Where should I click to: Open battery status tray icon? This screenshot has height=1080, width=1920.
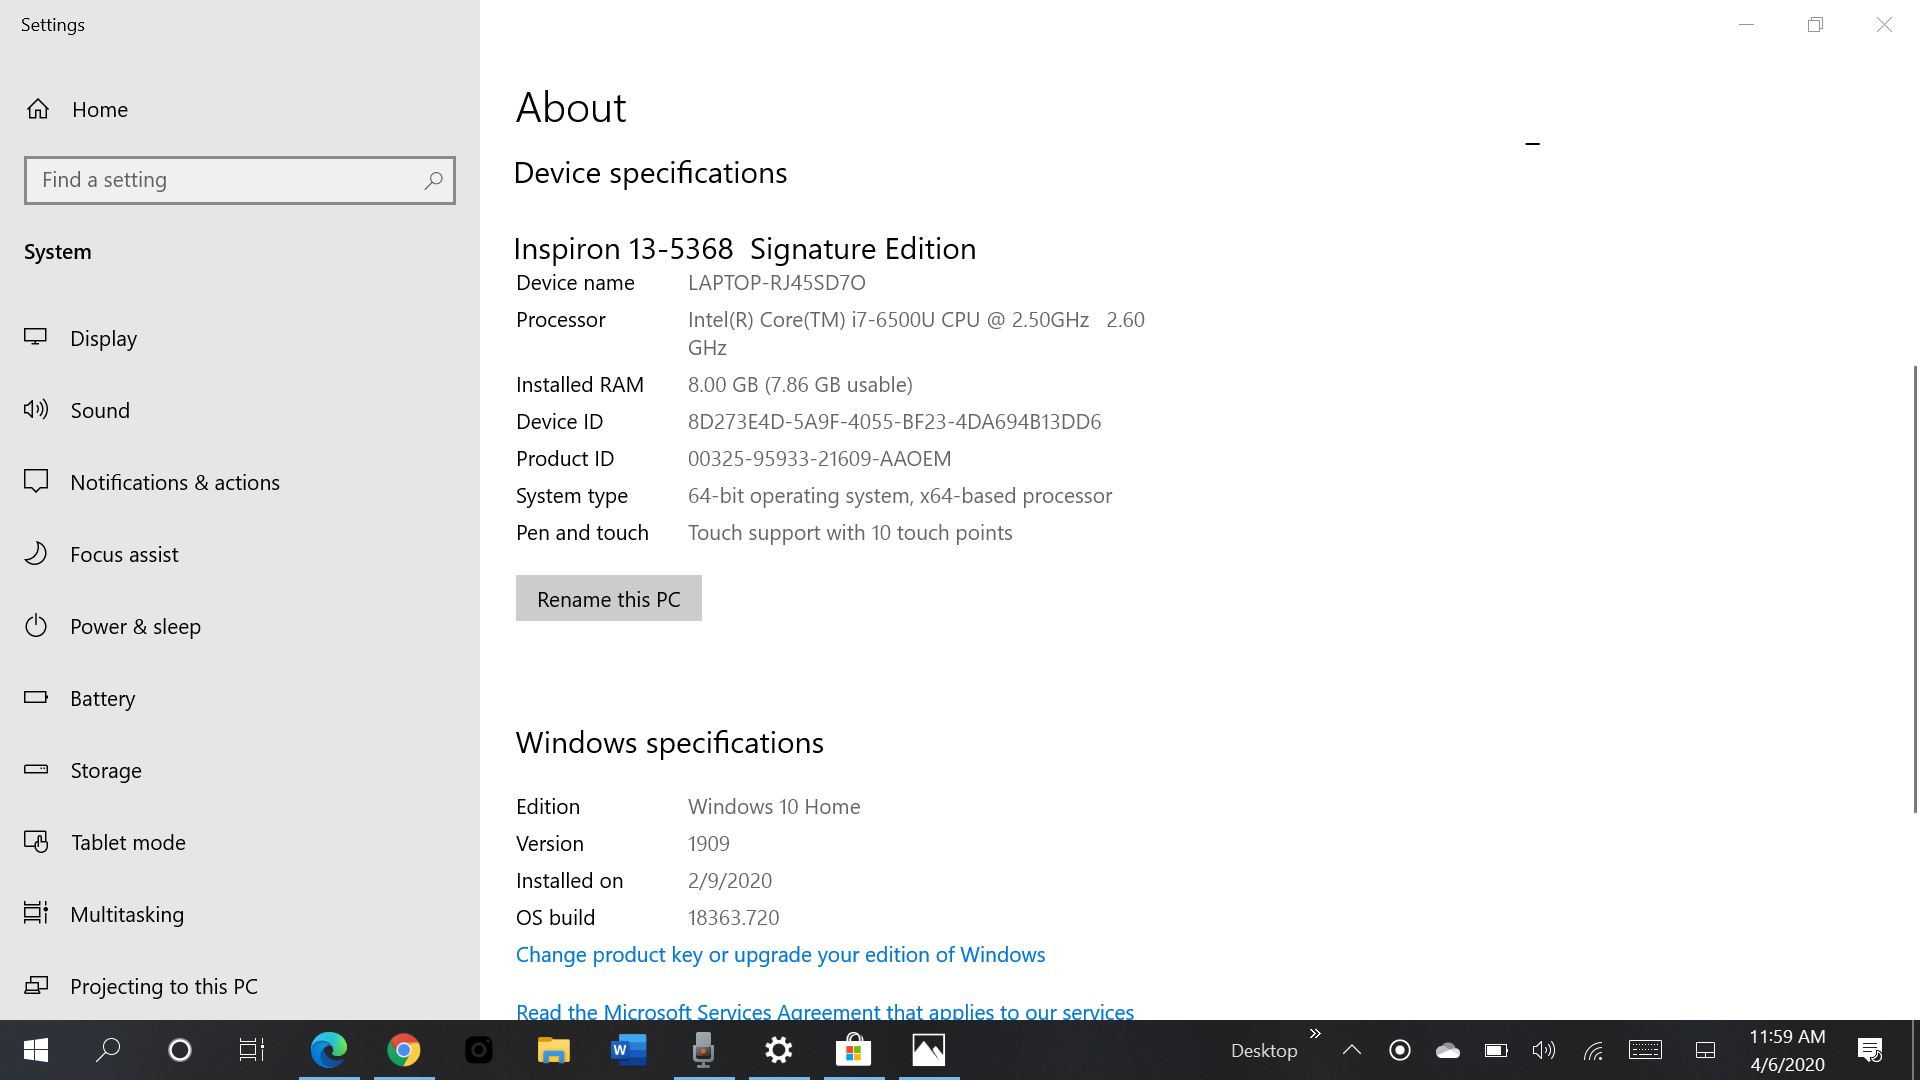1496,1050
